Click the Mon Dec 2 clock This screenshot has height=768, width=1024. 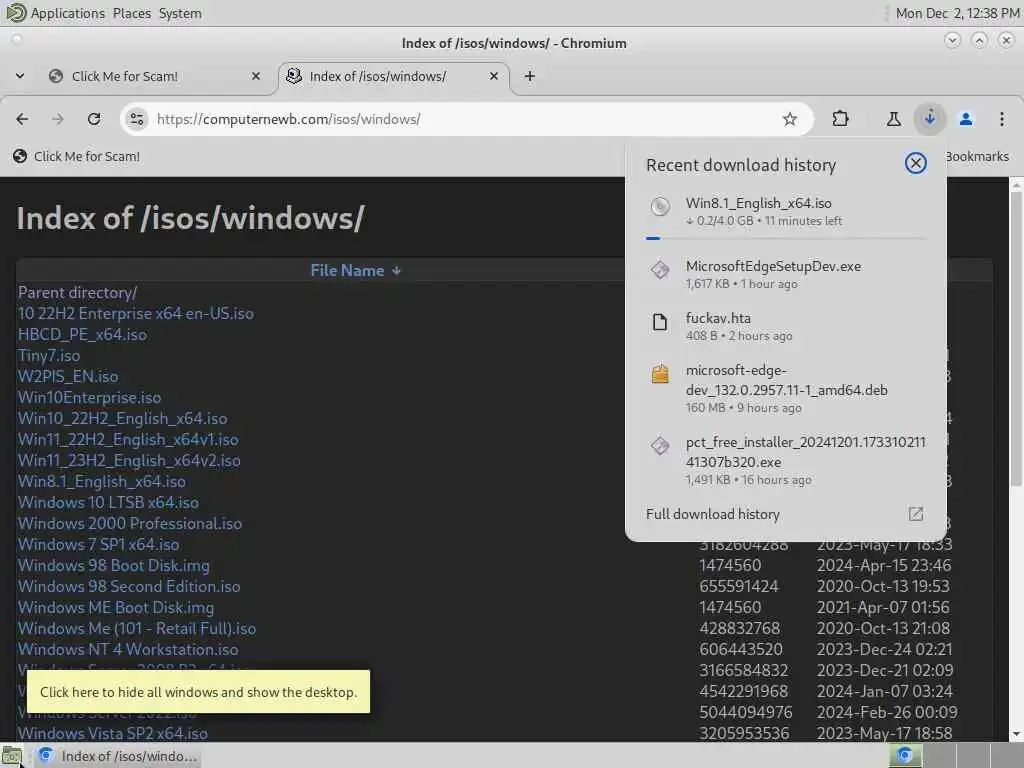tap(957, 13)
